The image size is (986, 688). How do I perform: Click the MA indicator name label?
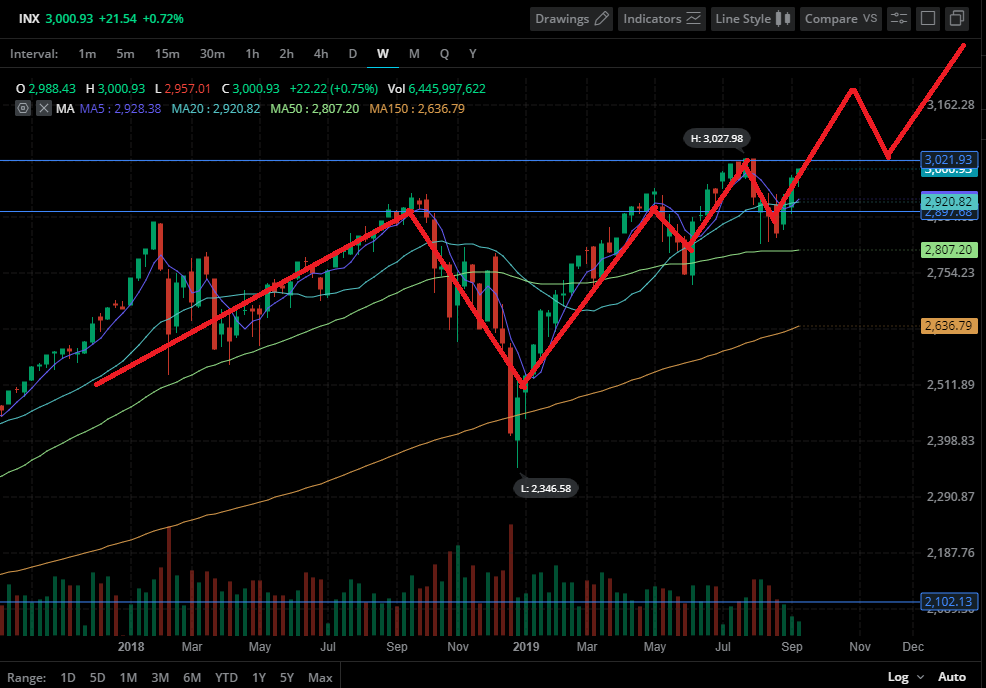pos(65,108)
